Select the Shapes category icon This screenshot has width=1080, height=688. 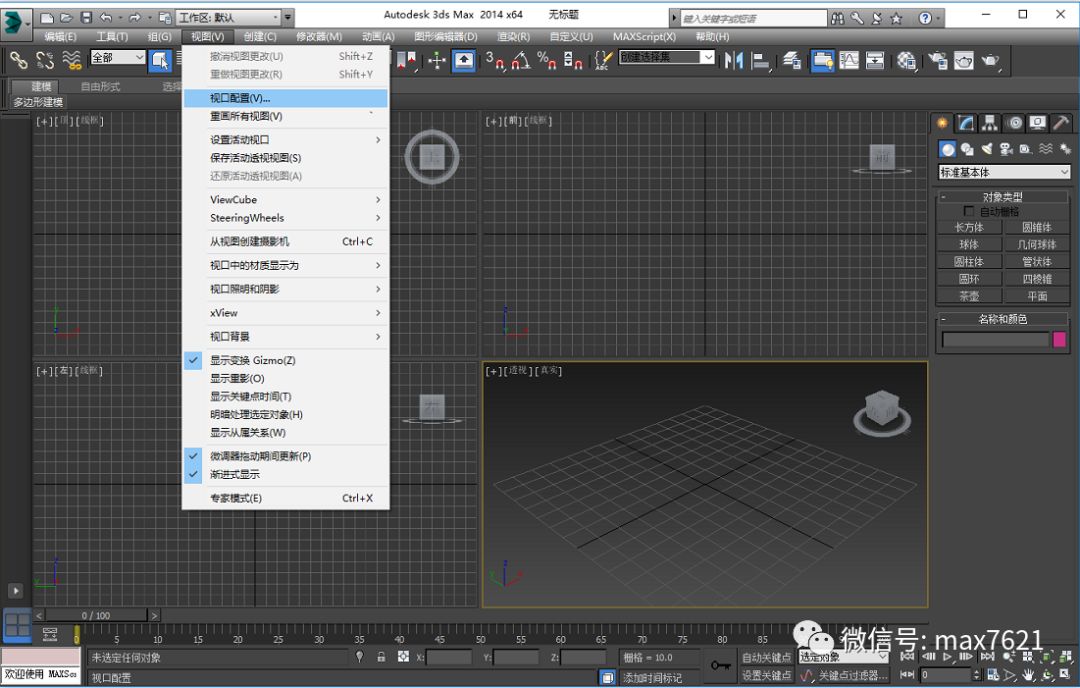click(967, 149)
